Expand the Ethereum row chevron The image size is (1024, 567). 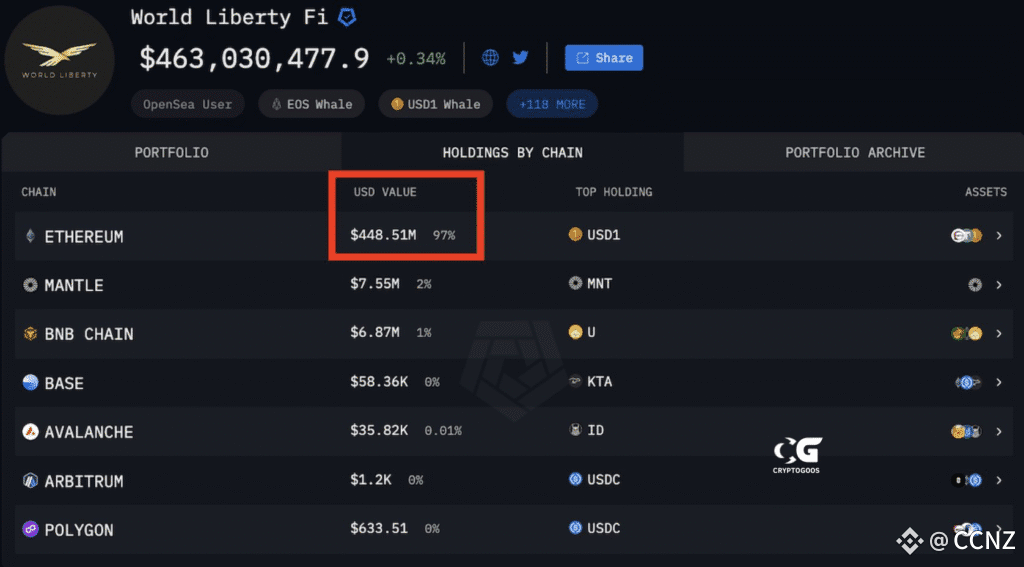click(x=999, y=236)
